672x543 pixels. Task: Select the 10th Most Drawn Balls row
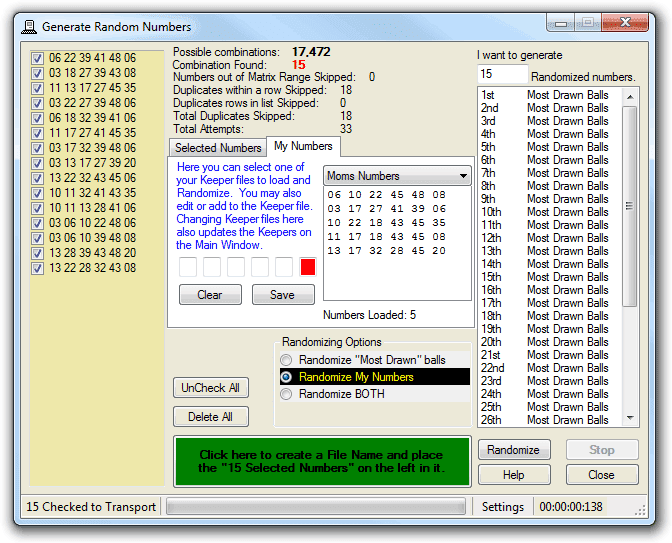[550, 212]
